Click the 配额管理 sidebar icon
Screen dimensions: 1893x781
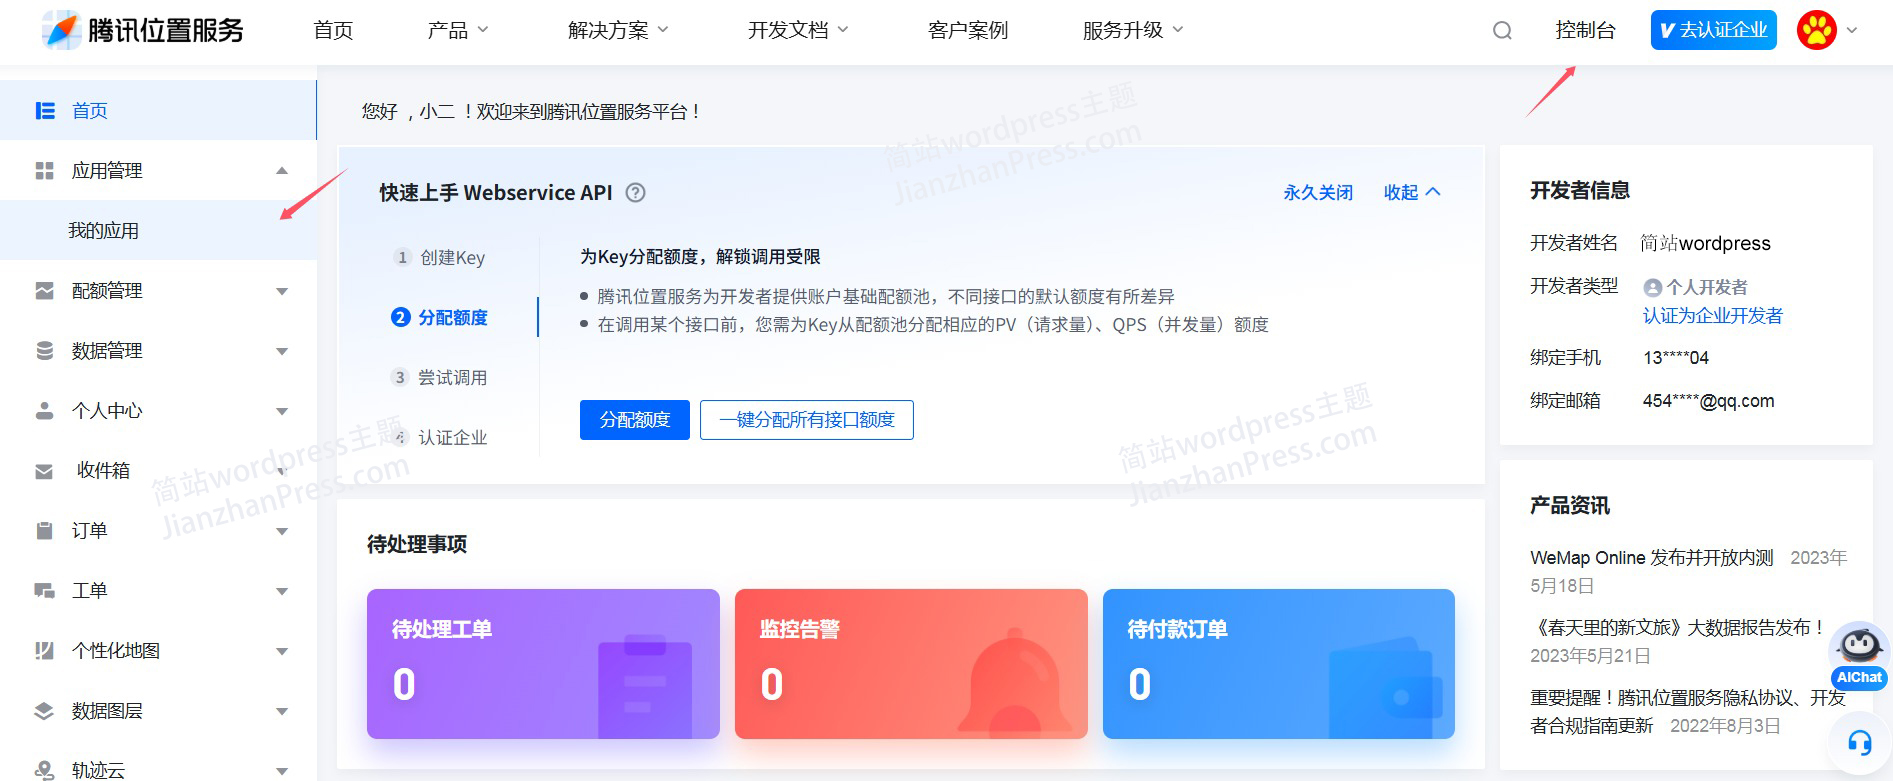(45, 291)
